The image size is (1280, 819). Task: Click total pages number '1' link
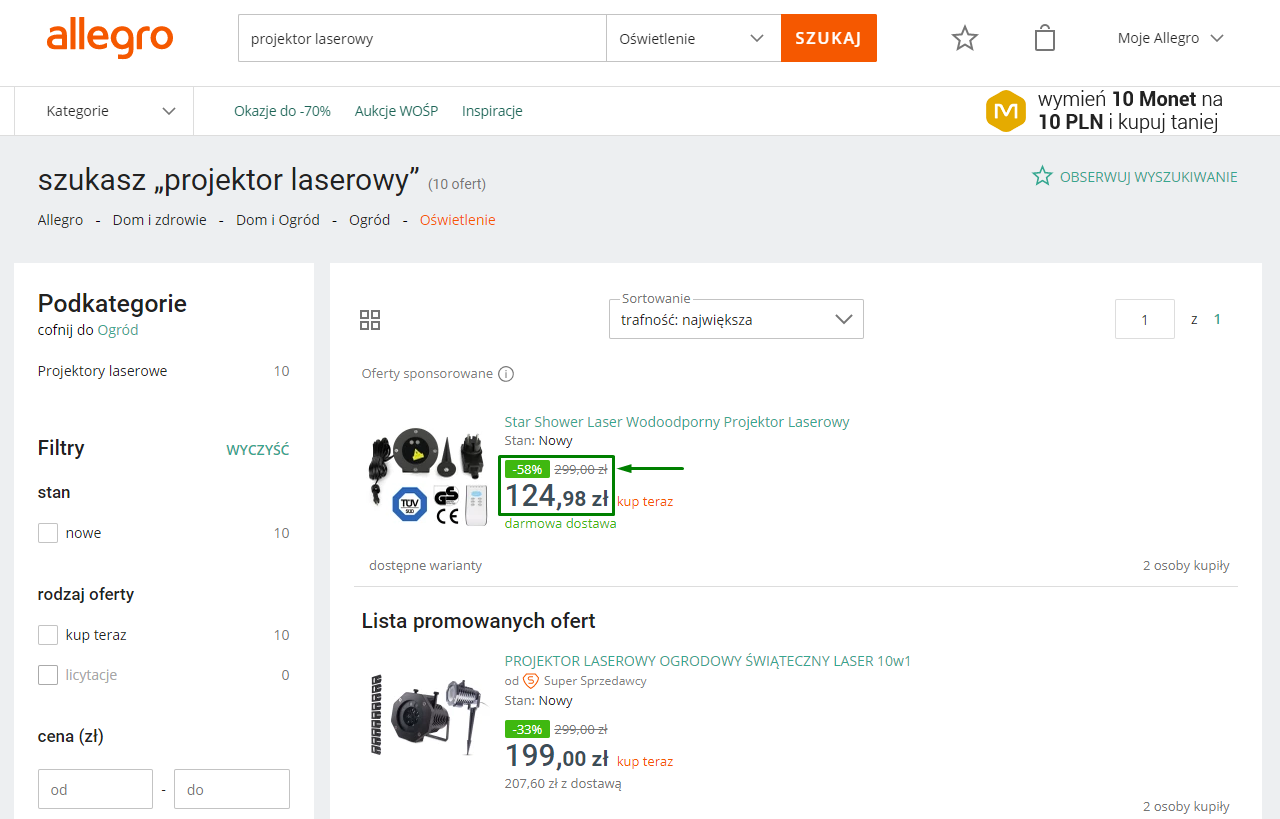point(1217,320)
